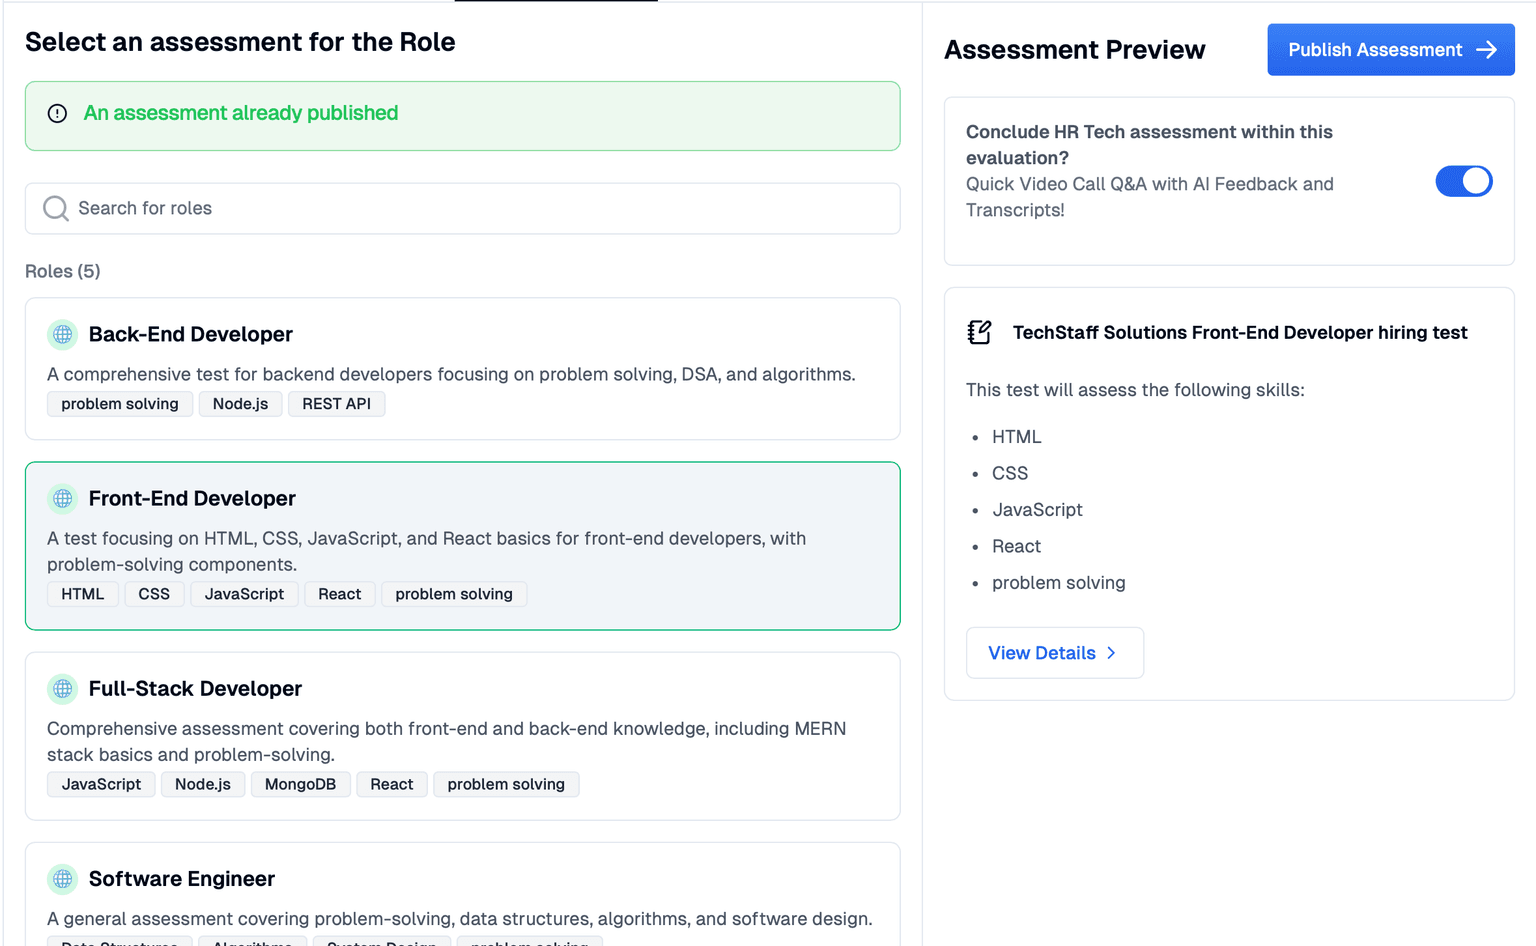Focus the Search for roles field
The image size is (1536, 946).
tap(463, 208)
